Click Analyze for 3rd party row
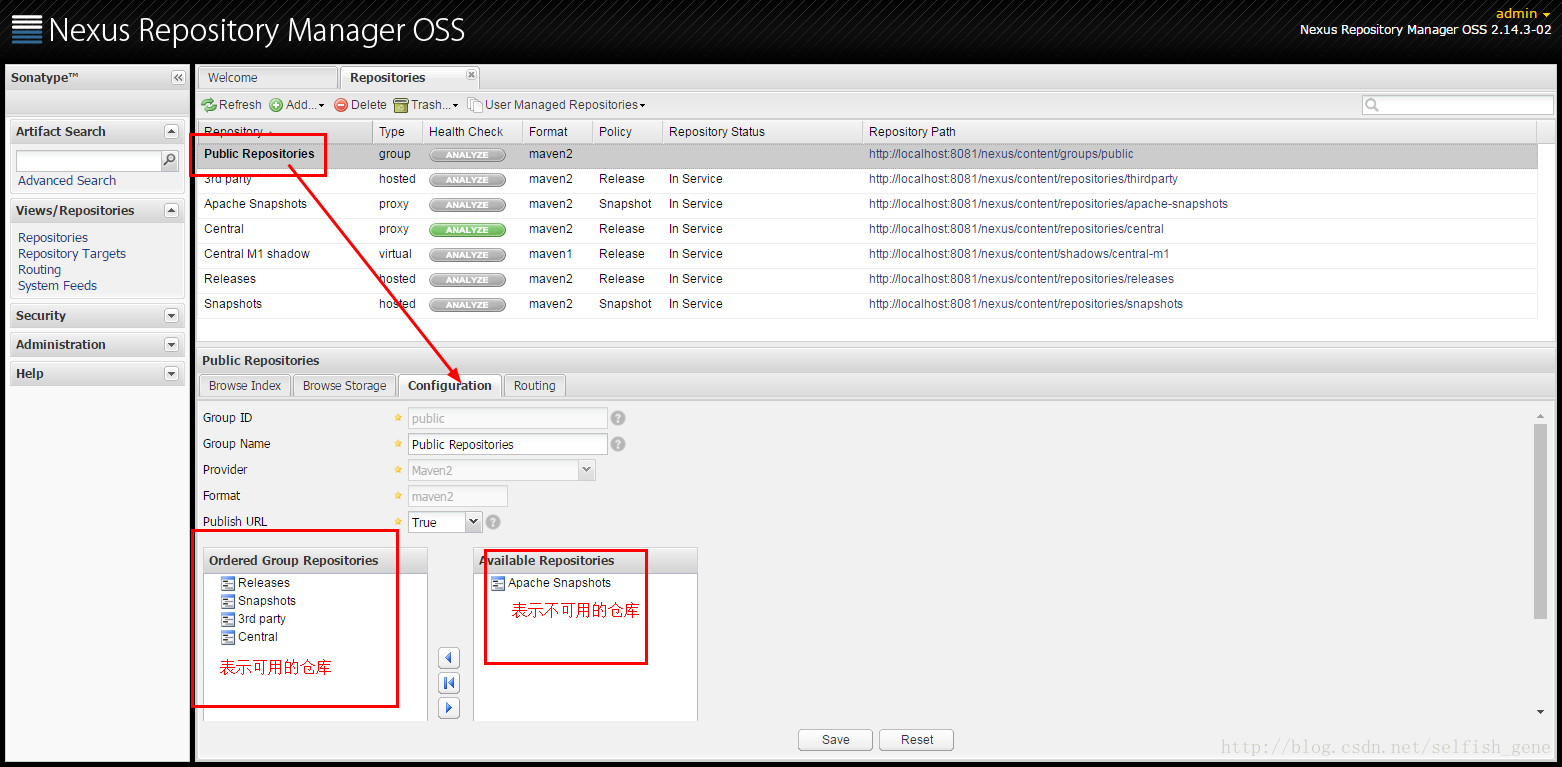The width and height of the screenshot is (1562, 767). [467, 180]
